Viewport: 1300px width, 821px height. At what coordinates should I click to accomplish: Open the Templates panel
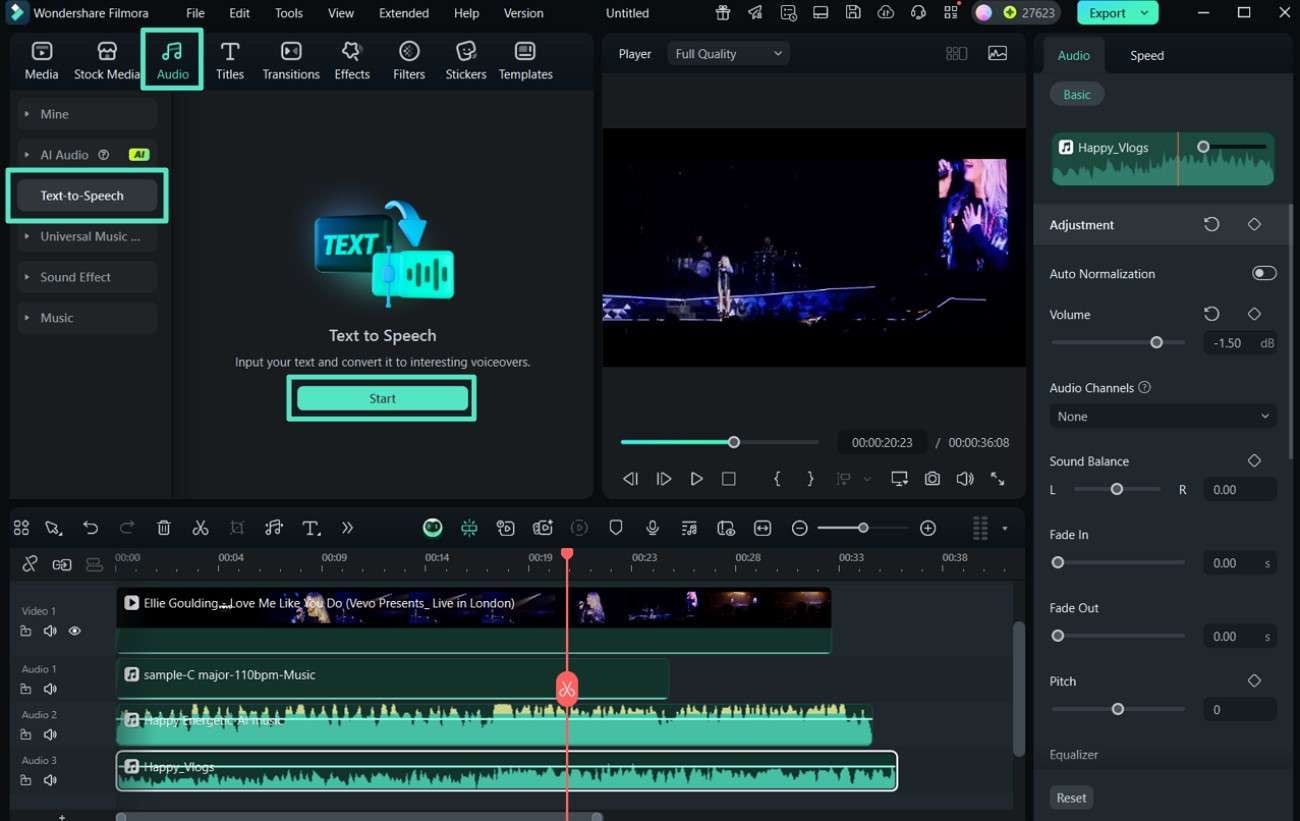pyautogui.click(x=526, y=60)
